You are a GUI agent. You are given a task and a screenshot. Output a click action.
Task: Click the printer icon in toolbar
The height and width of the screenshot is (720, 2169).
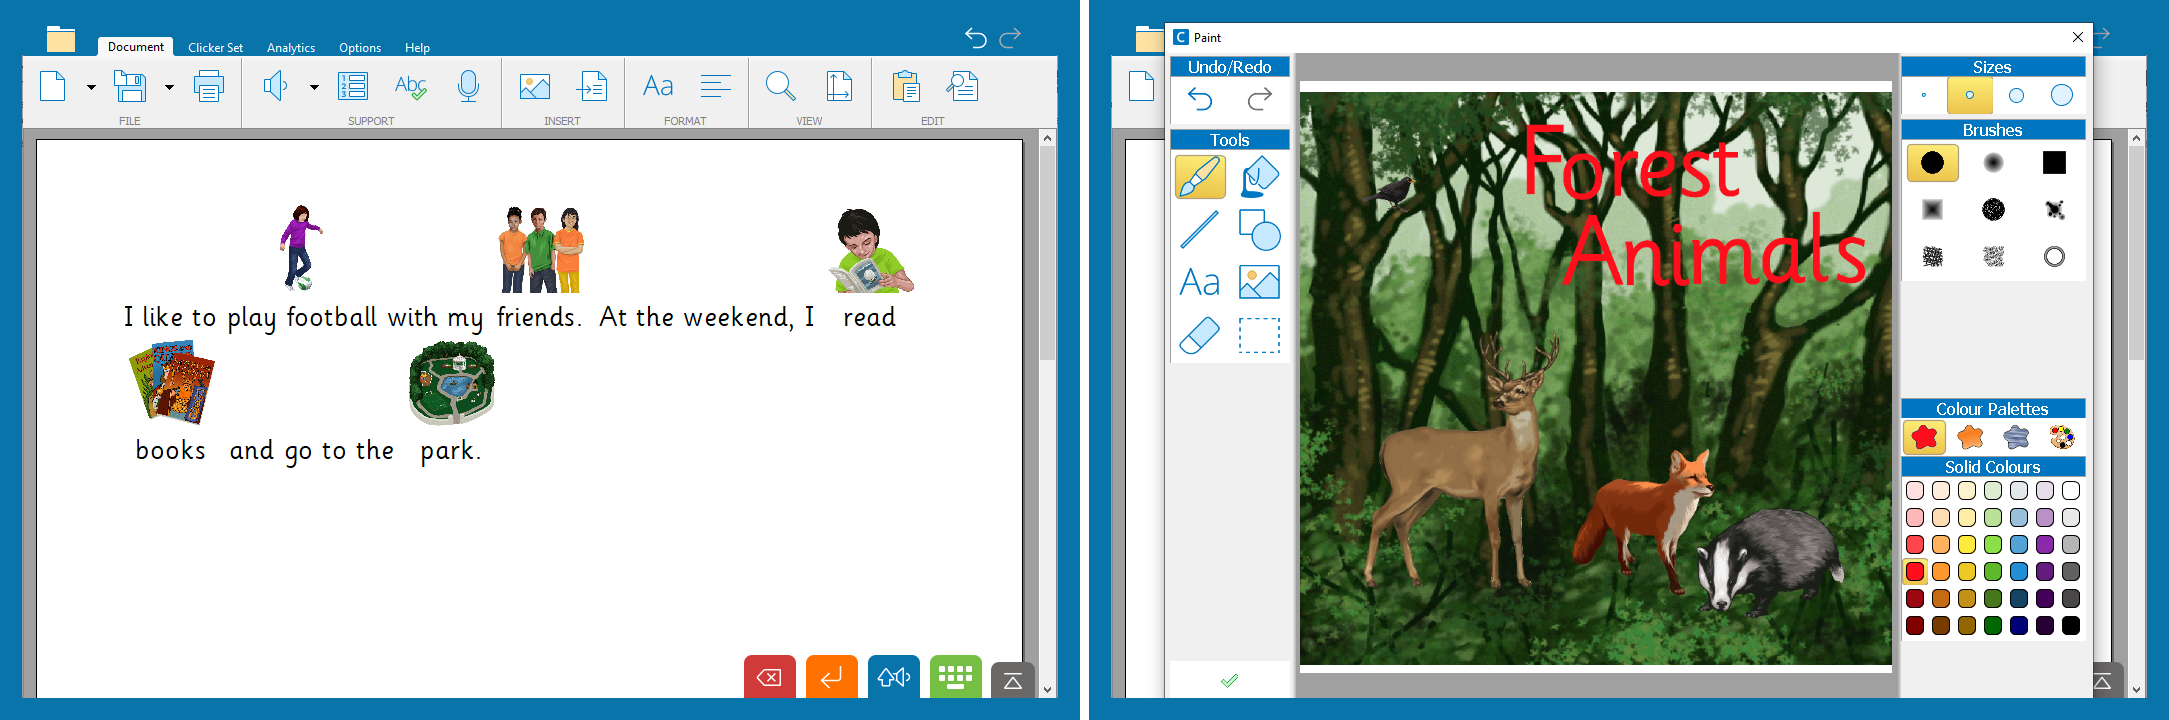pyautogui.click(x=208, y=87)
